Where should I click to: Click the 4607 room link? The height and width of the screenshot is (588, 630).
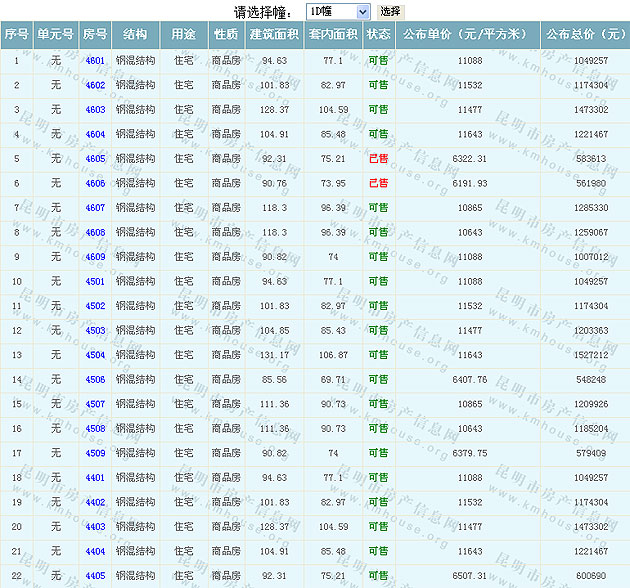point(95,208)
